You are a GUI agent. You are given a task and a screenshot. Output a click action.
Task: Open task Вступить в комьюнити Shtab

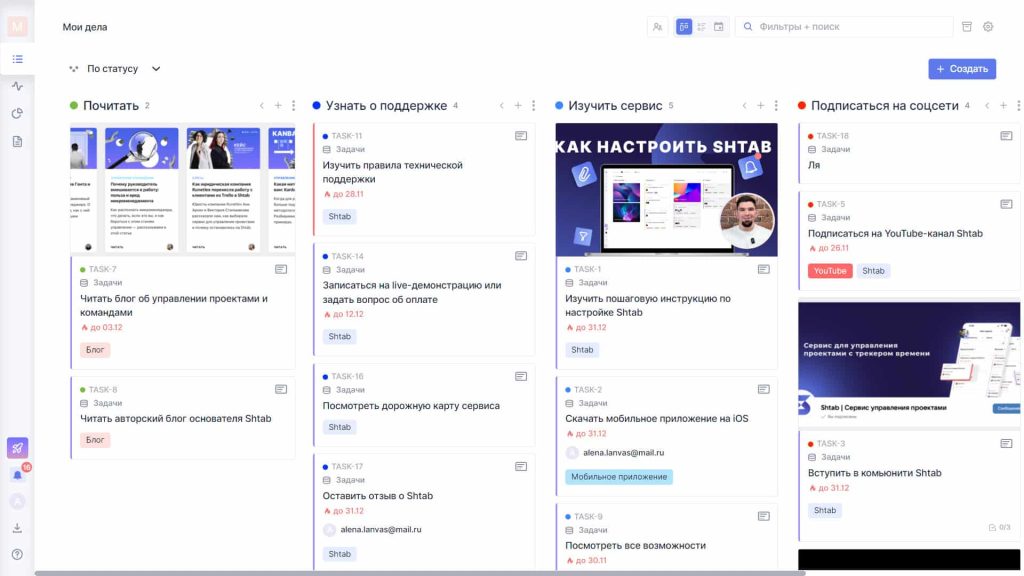874,473
